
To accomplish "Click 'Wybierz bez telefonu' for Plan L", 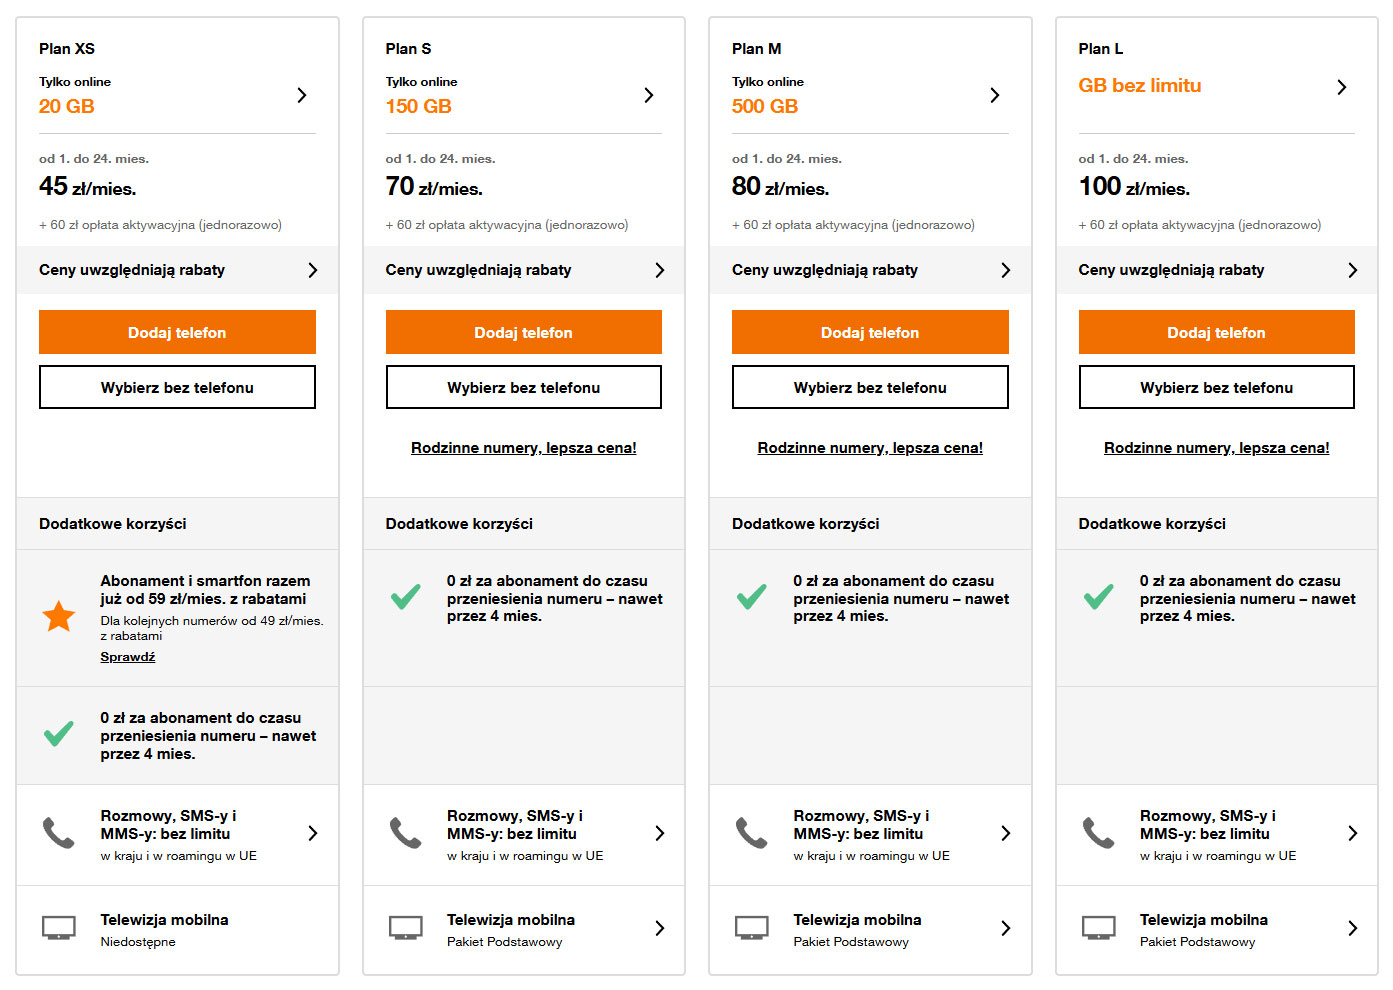I will point(1216,387).
